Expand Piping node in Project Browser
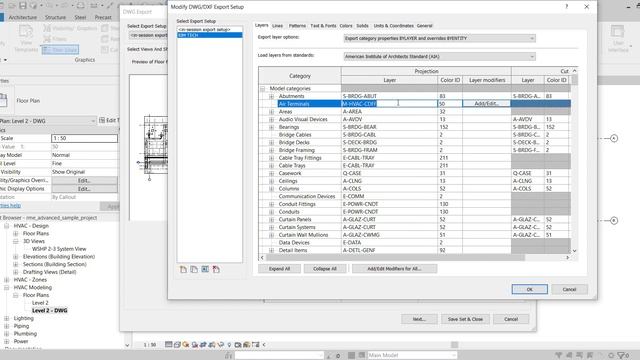 [x=7, y=326]
